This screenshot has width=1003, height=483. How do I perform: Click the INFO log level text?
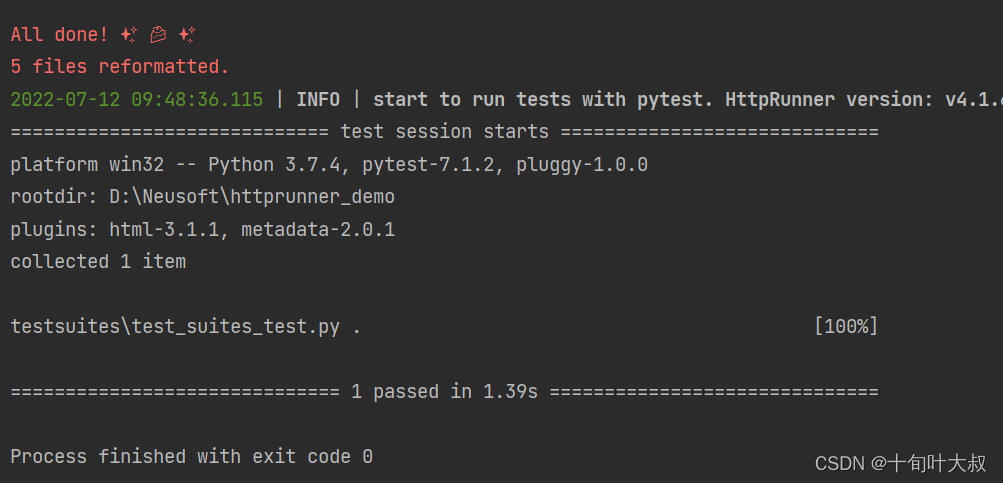point(318,99)
